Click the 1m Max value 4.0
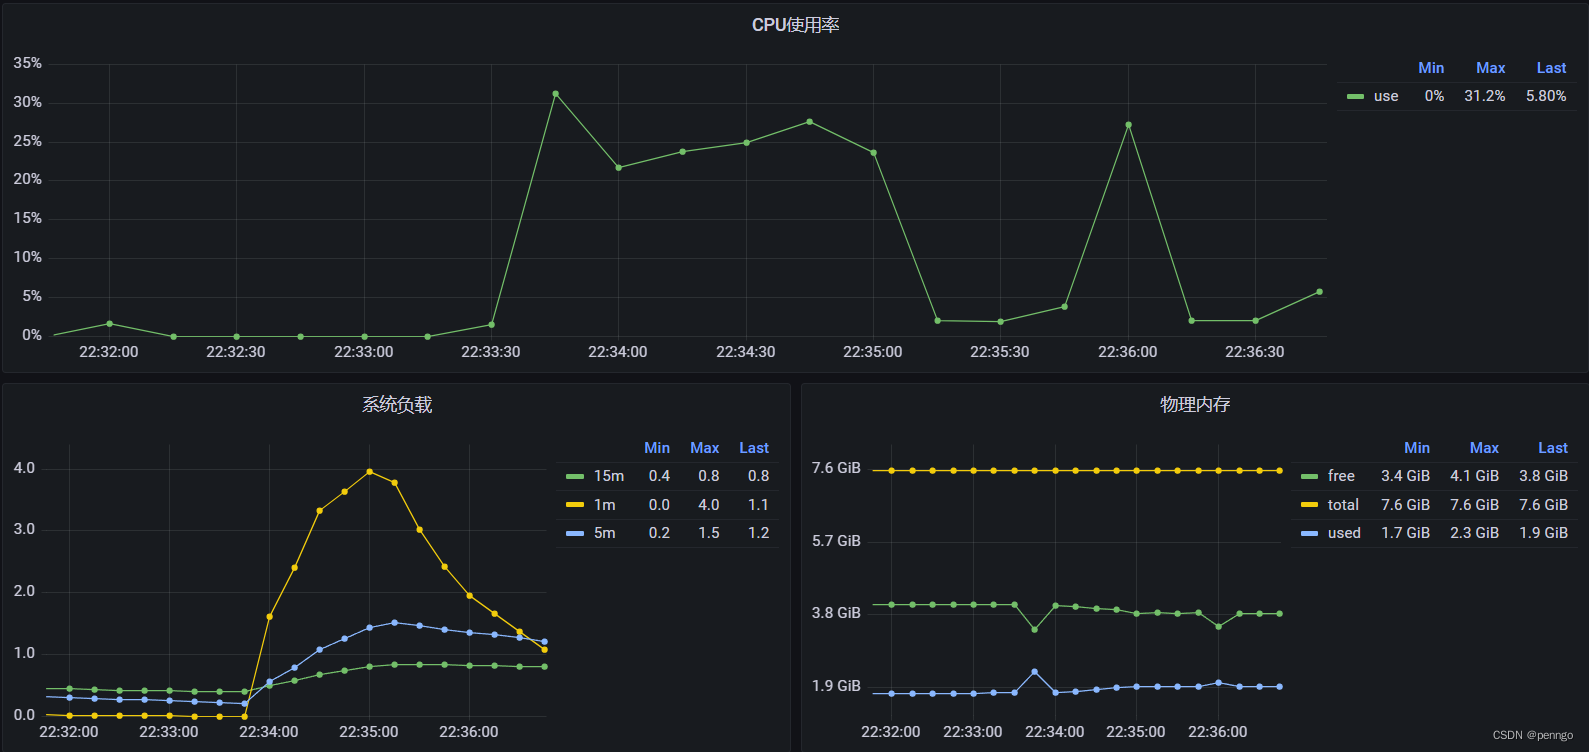 (709, 505)
